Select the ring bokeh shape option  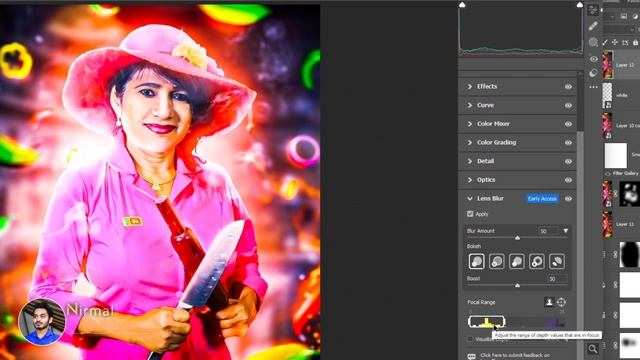pyautogui.click(x=536, y=262)
